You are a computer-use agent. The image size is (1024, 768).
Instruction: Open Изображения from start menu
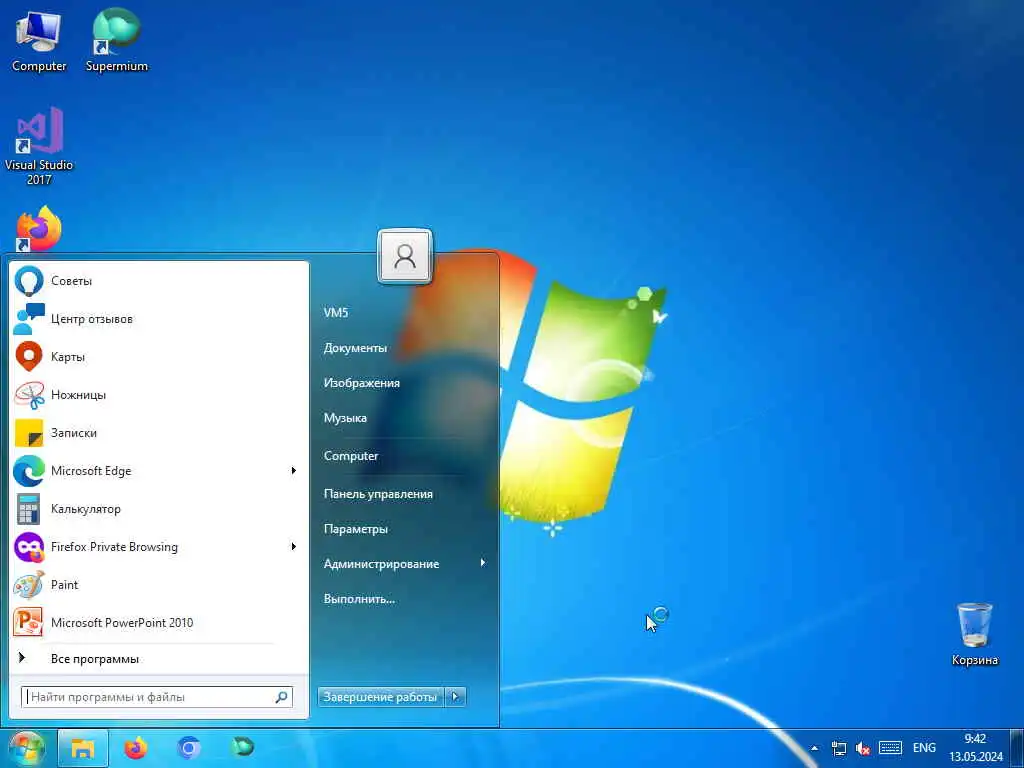tap(362, 383)
